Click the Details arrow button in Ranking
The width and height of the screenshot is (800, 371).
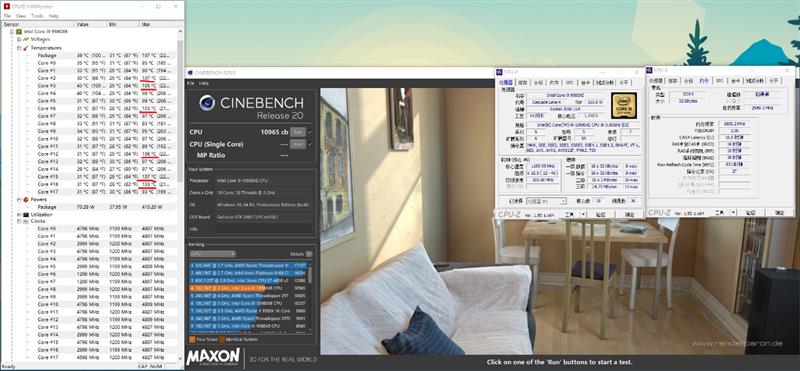pyautogui.click(x=309, y=254)
